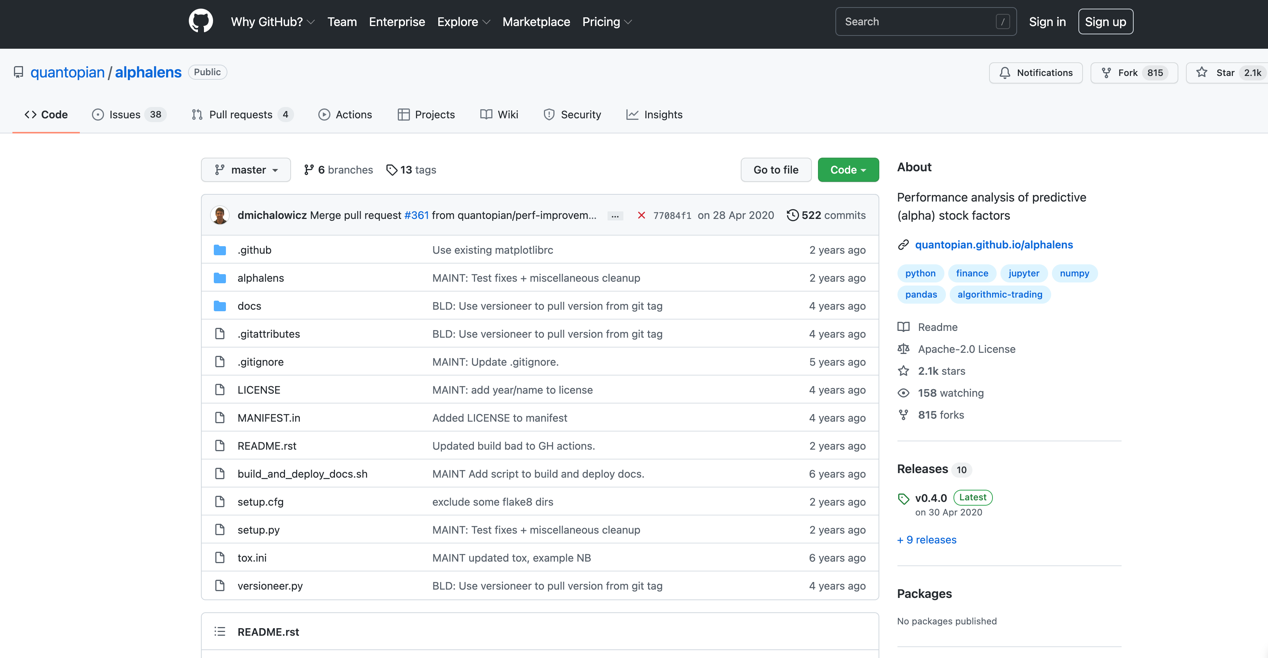Expand the green Code dropdown
1268x658 pixels.
[848, 170]
